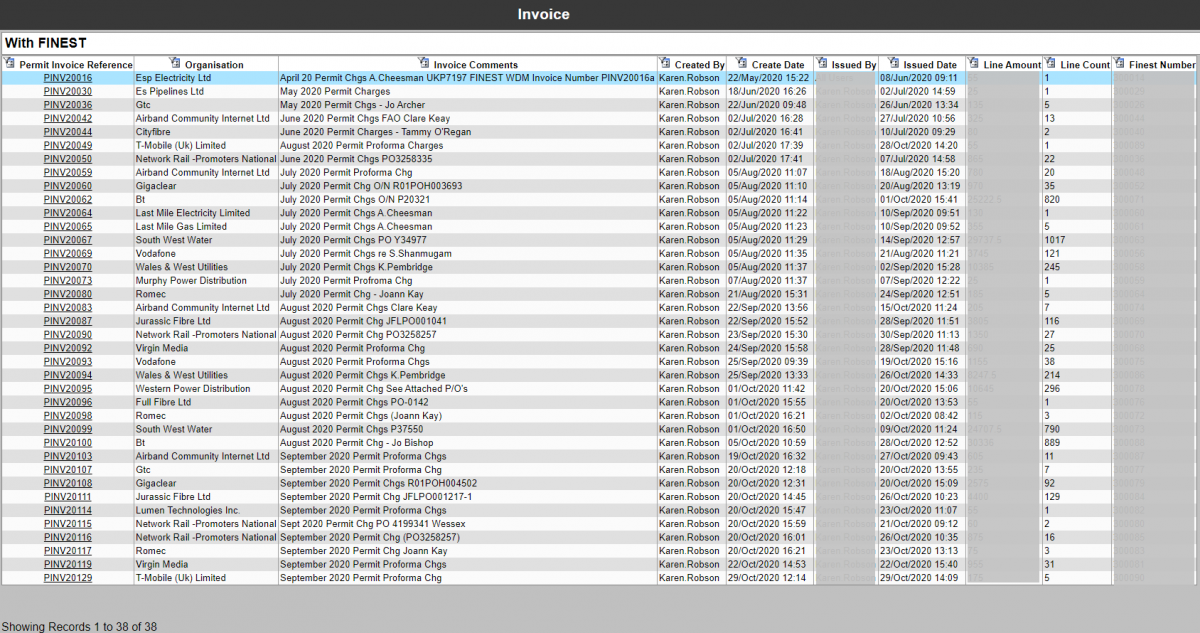Click the icon beside Permit Invoice Reference header
Viewport: 1200px width, 633px height.
coord(9,64)
